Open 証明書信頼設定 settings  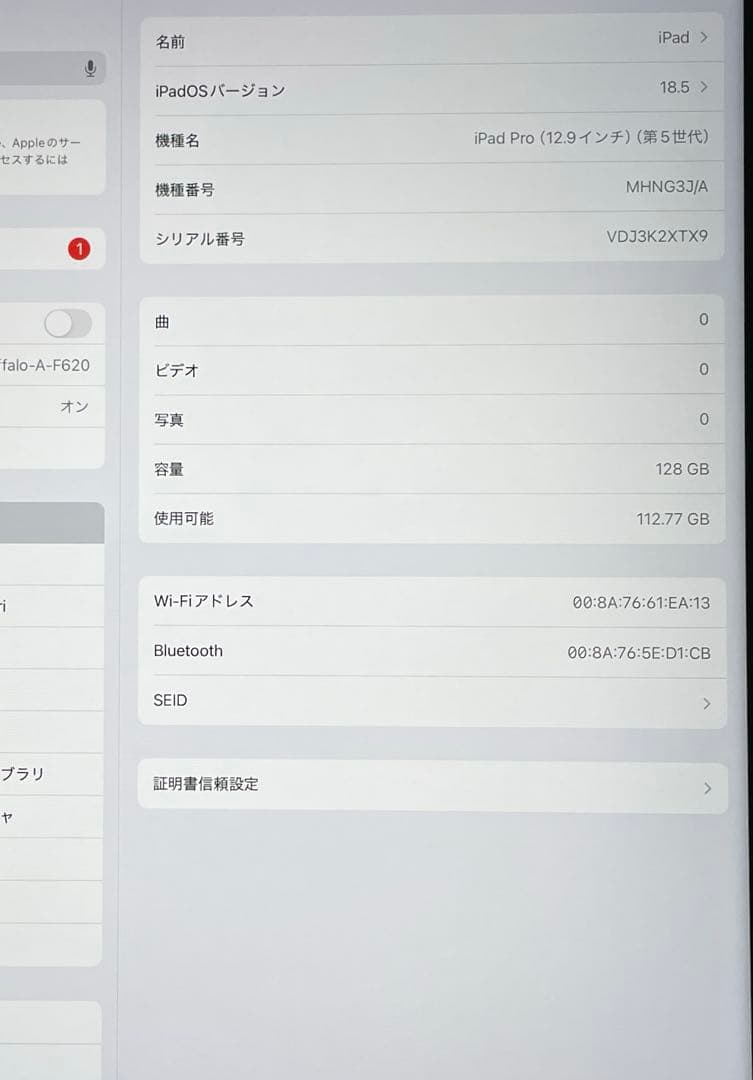433,786
